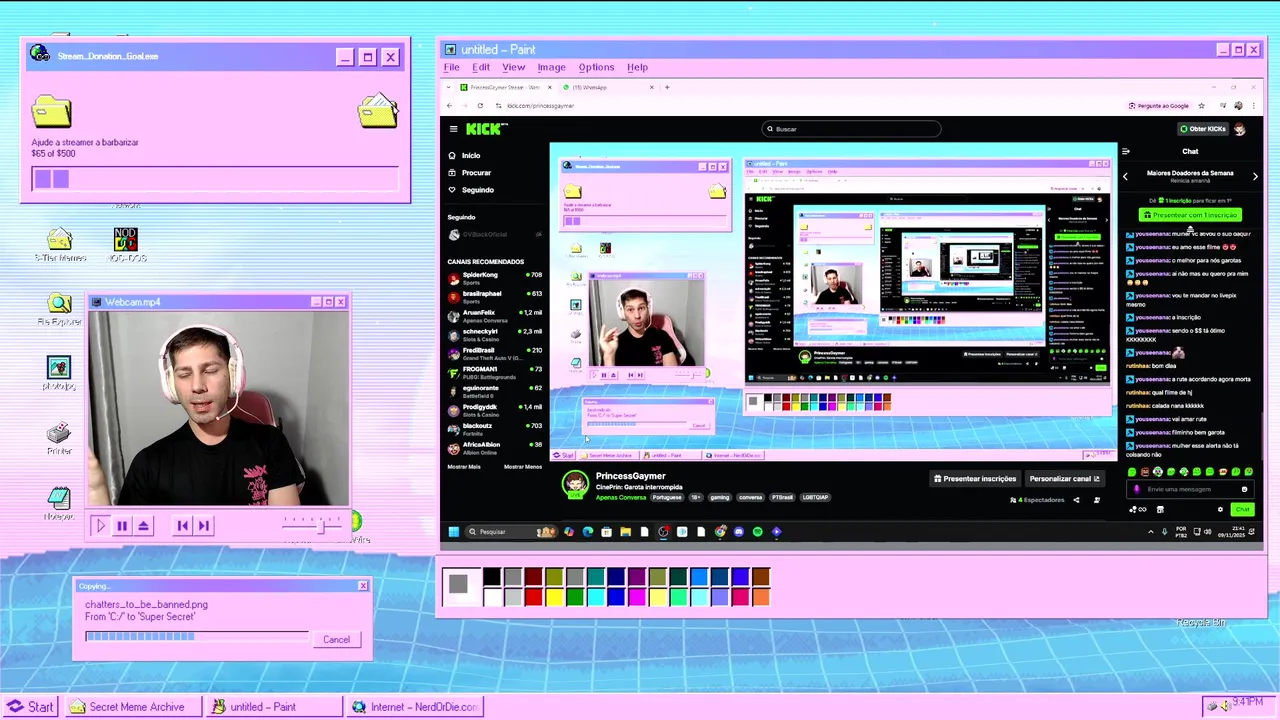Image resolution: width=1280 pixels, height=720 pixels.
Task: Open the Paint Edit menu
Action: pyautogui.click(x=481, y=67)
